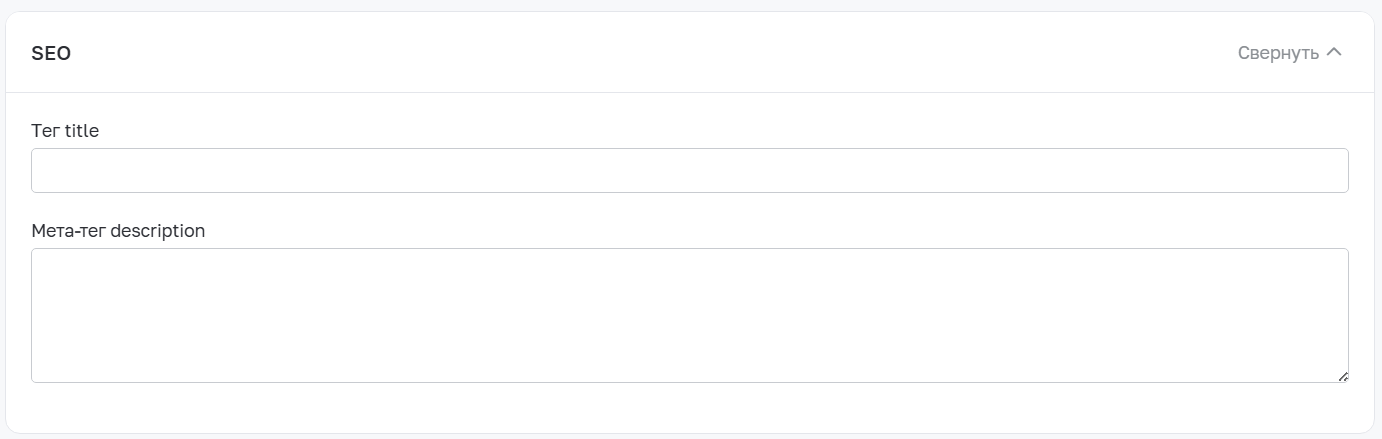
Task: Click the Тег title field label
Action: [65, 131]
